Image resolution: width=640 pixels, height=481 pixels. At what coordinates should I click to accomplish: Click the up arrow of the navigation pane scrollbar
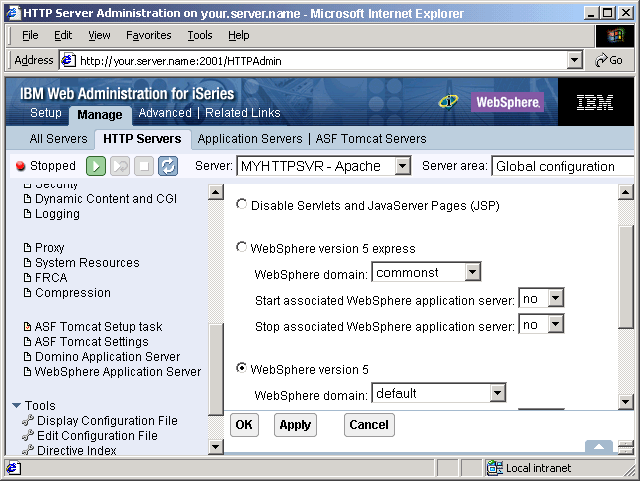[x=216, y=192]
